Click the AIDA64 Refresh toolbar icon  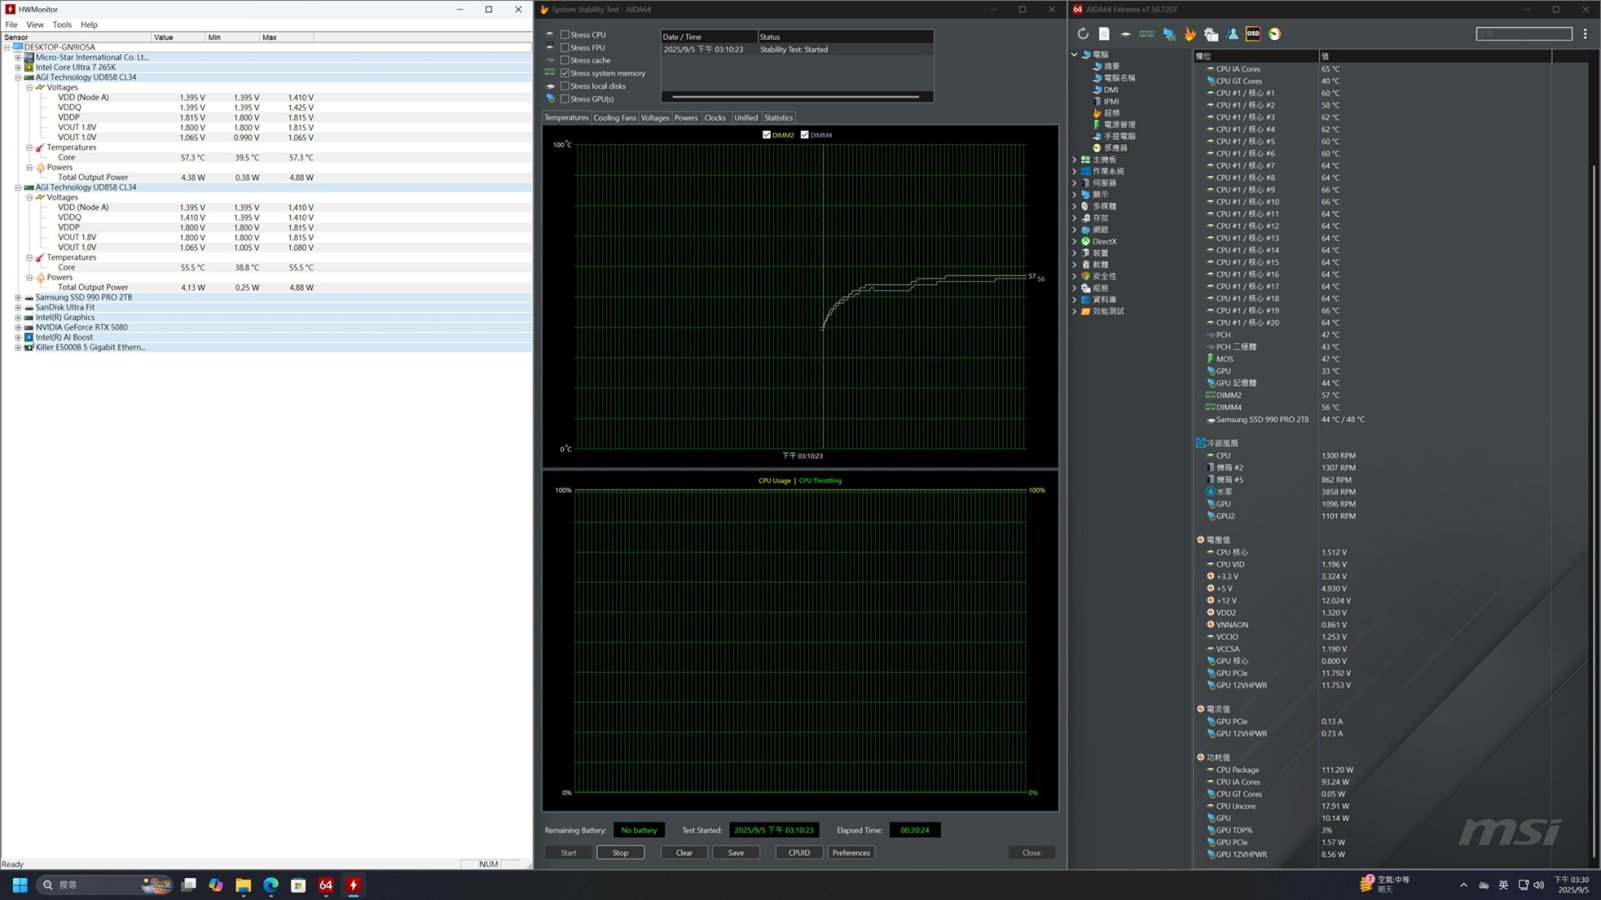1083,34
